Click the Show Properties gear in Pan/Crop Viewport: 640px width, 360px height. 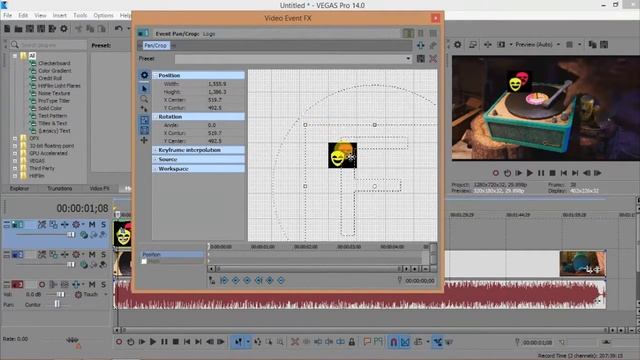[144, 75]
